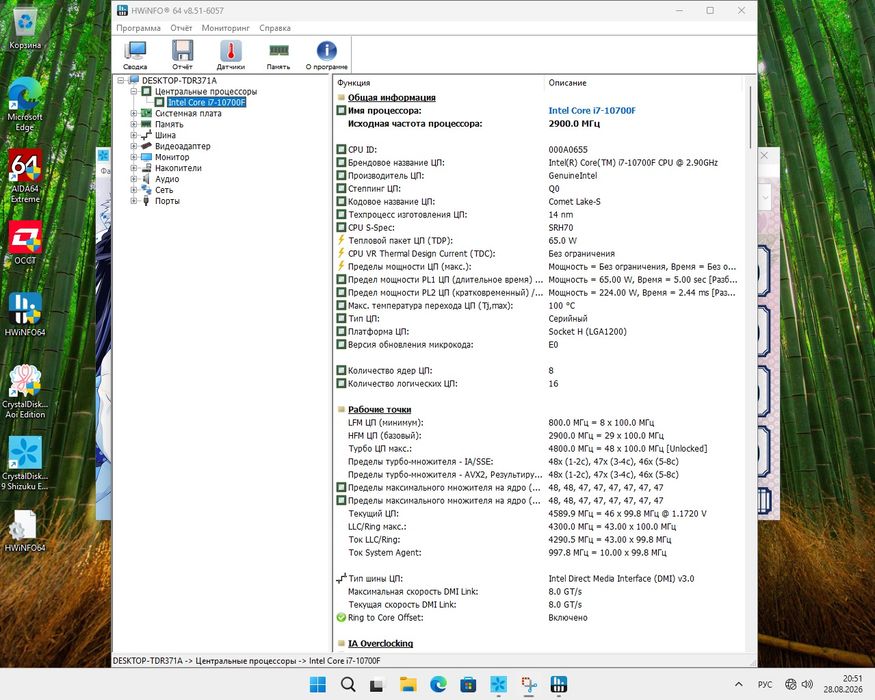Launch OCCT desktop shortcut
The width and height of the screenshot is (875, 700).
(25, 243)
